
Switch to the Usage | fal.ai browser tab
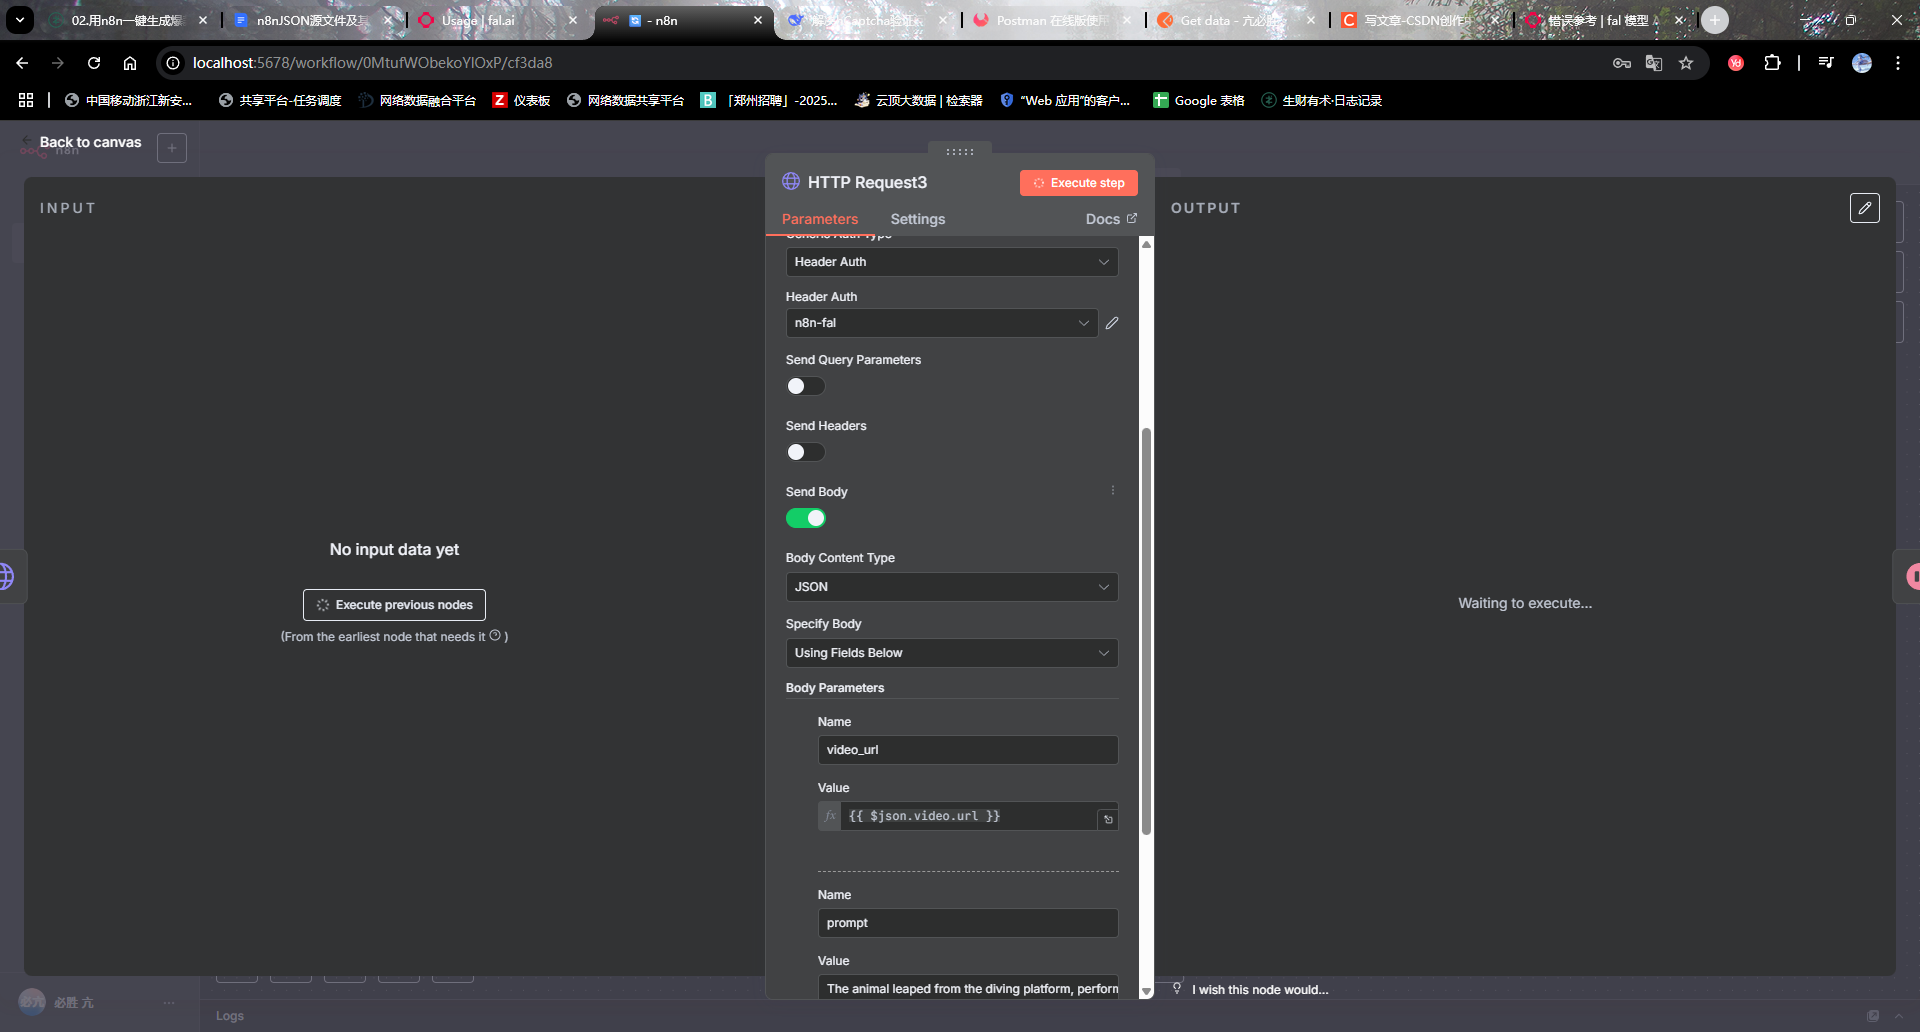coord(497,20)
